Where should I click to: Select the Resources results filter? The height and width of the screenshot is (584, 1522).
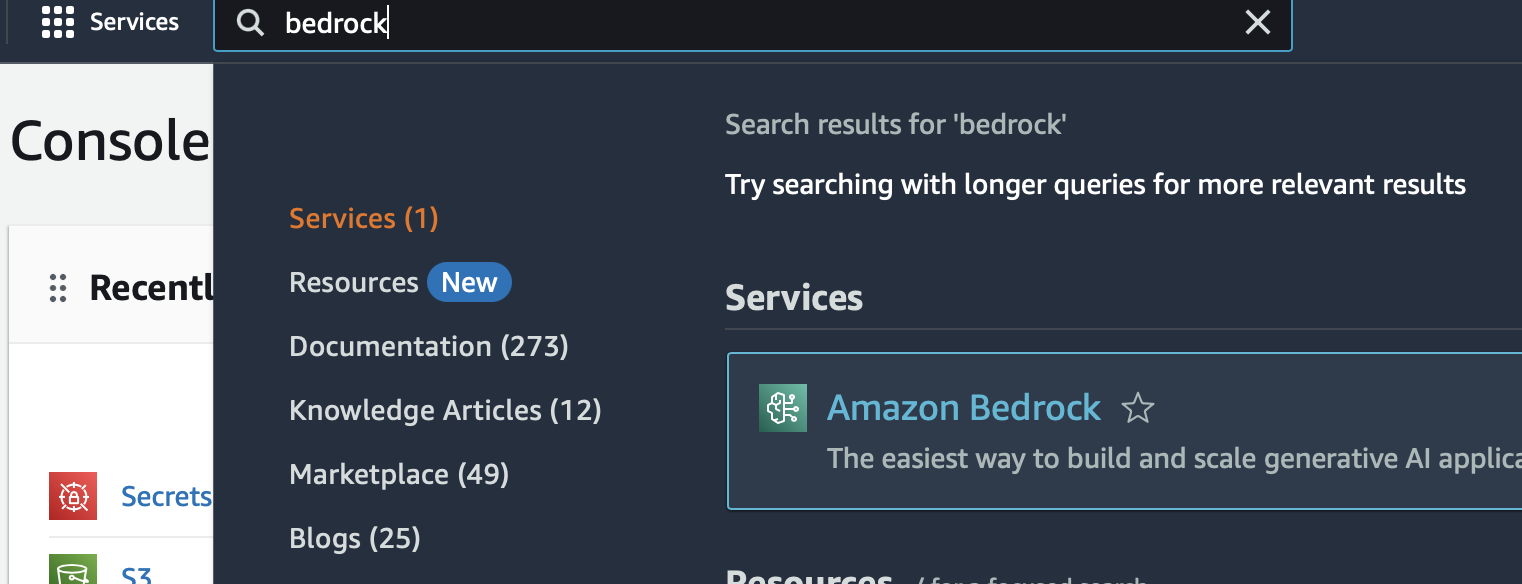pos(354,283)
